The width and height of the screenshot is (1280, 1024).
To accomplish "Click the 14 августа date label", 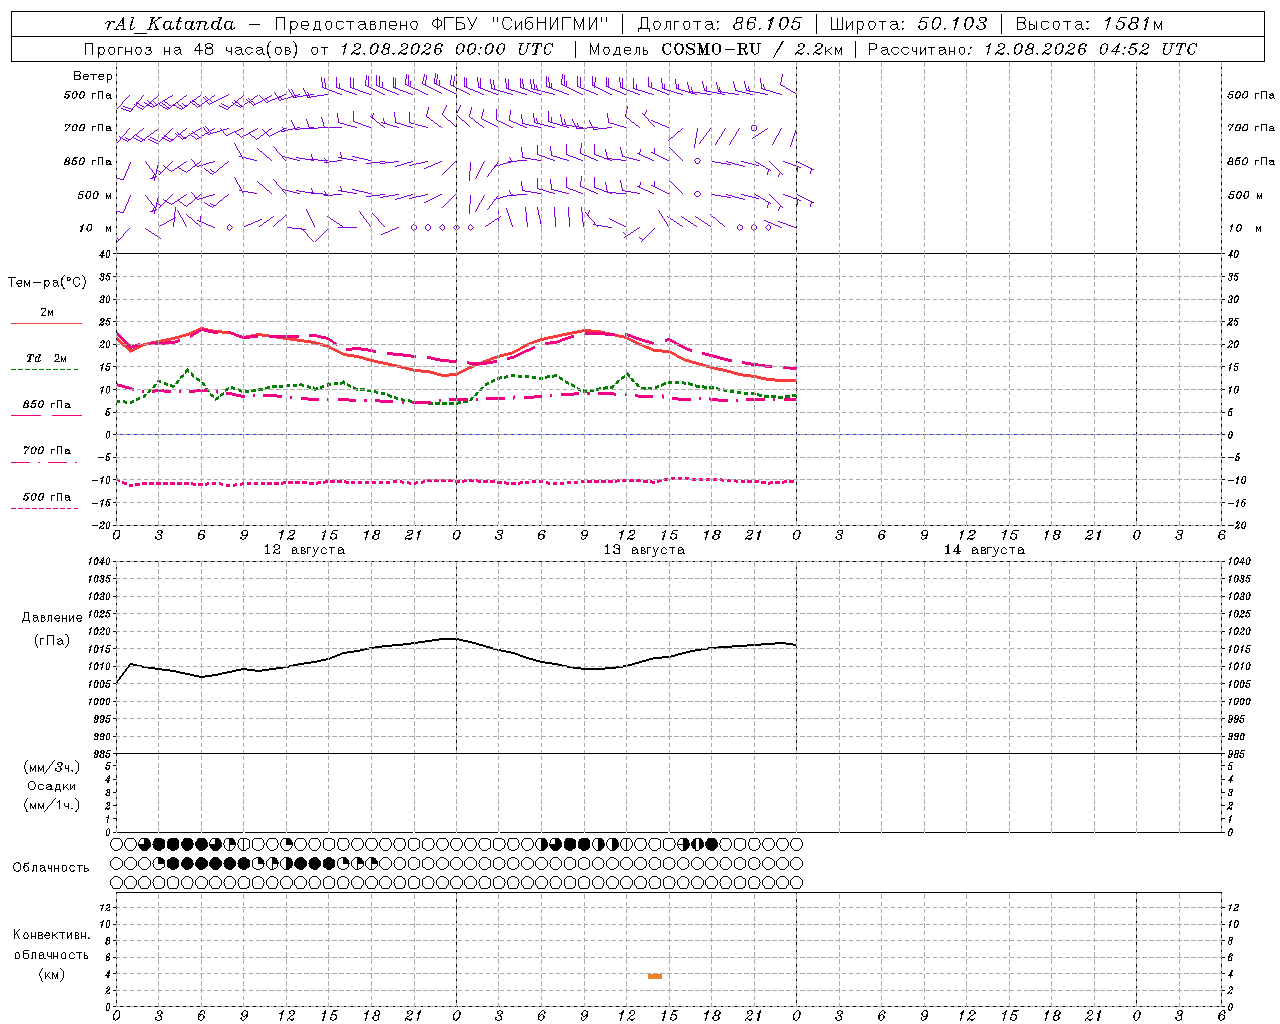I will (984, 550).
